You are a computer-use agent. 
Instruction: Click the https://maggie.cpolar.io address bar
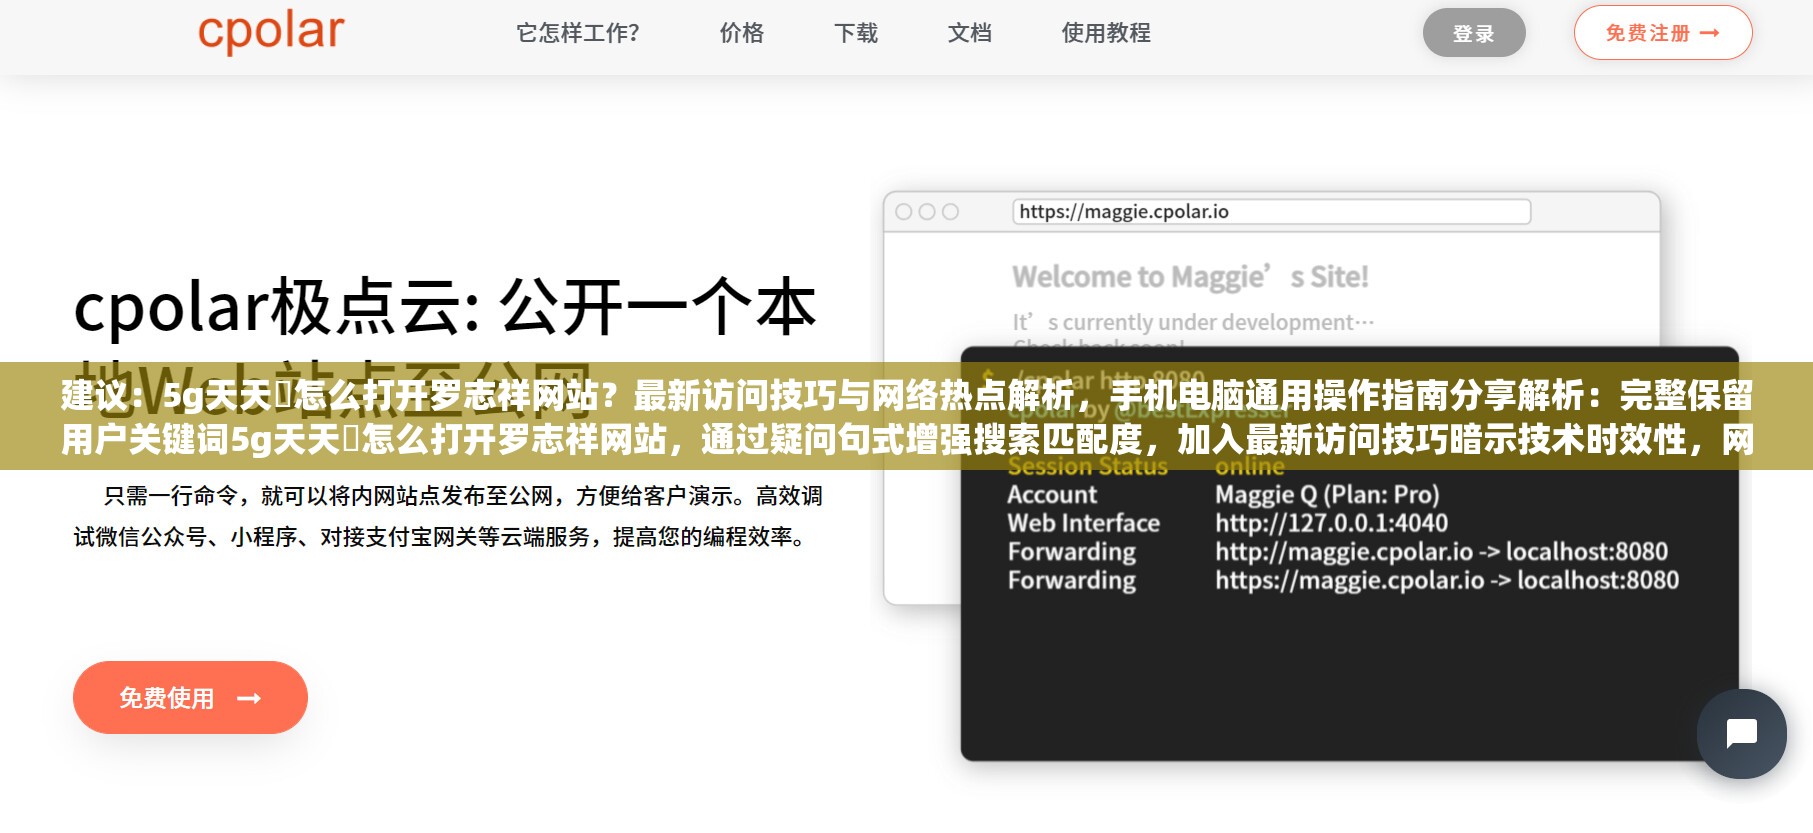coord(1271,211)
